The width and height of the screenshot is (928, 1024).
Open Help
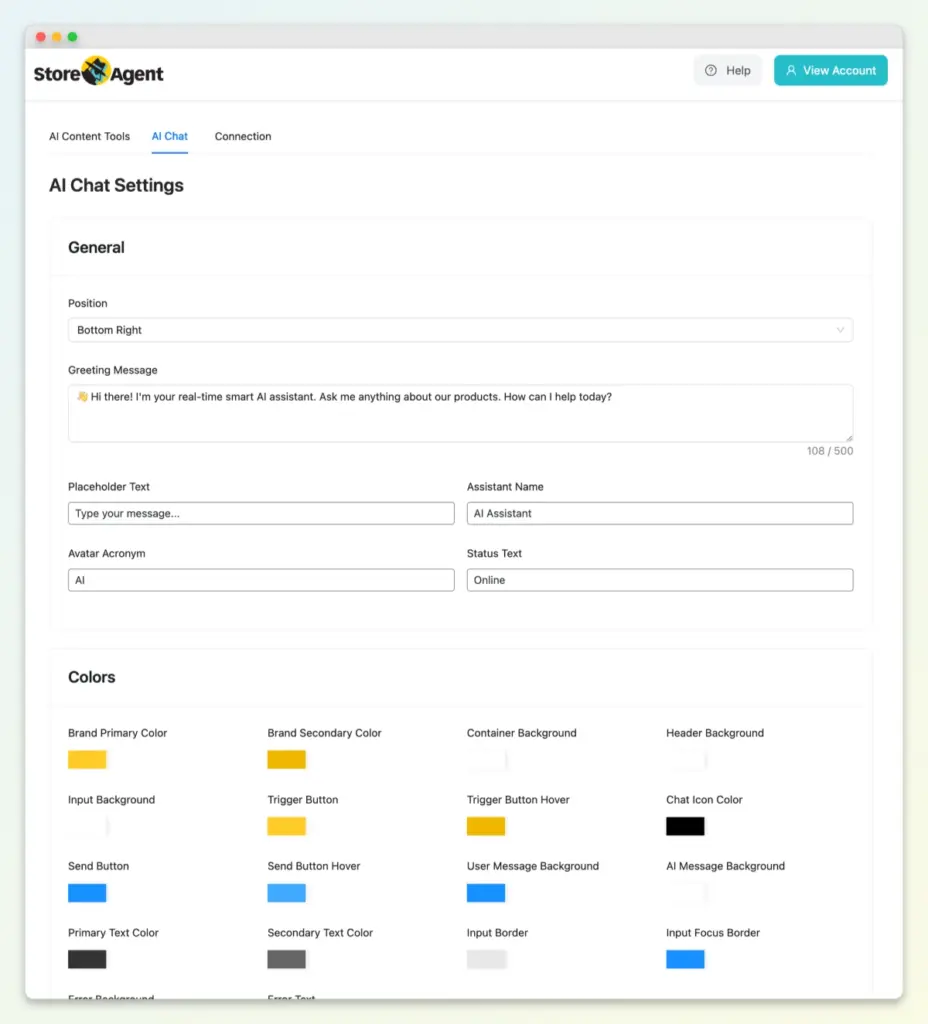728,70
